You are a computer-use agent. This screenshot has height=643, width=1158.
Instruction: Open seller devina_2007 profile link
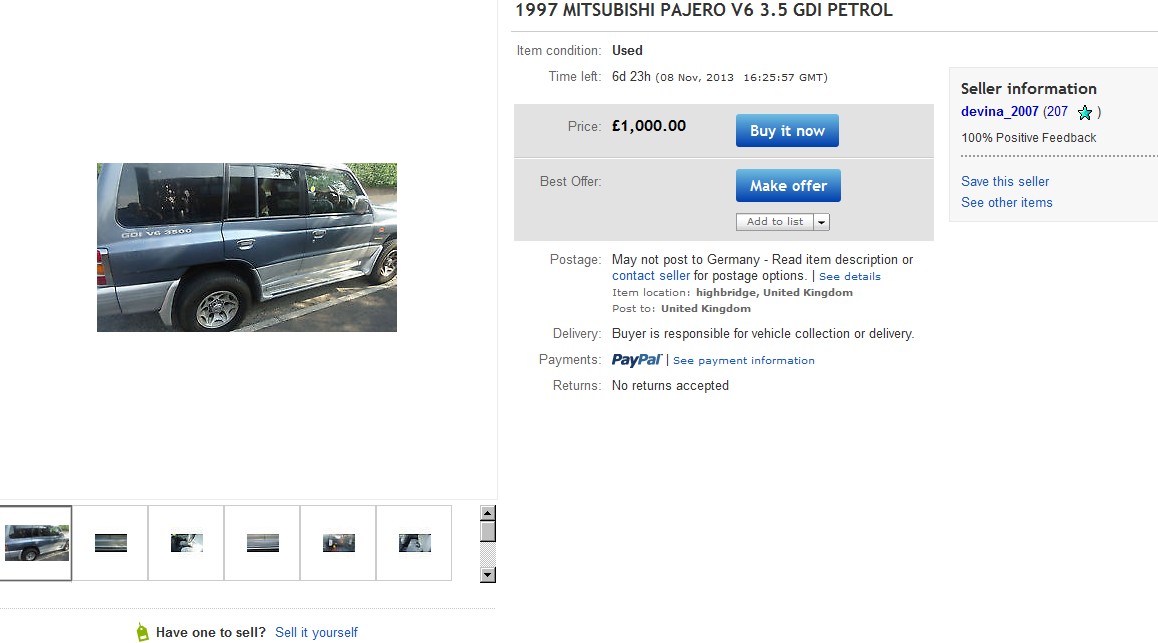(999, 112)
